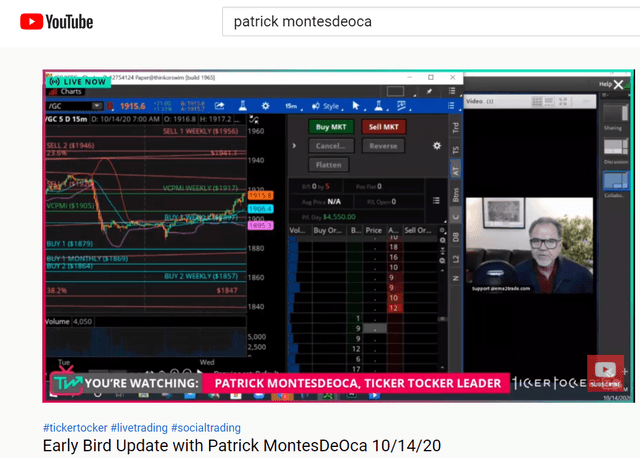Click the Cancel... button in Active Trader
The width and height of the screenshot is (640, 458).
coord(331,146)
